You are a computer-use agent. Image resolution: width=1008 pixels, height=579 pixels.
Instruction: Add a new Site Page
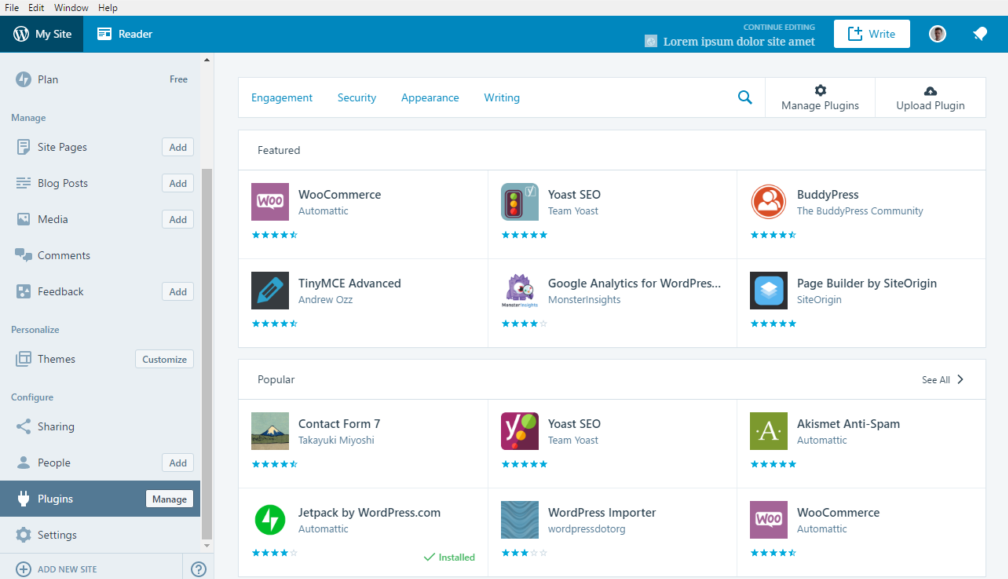(x=177, y=147)
